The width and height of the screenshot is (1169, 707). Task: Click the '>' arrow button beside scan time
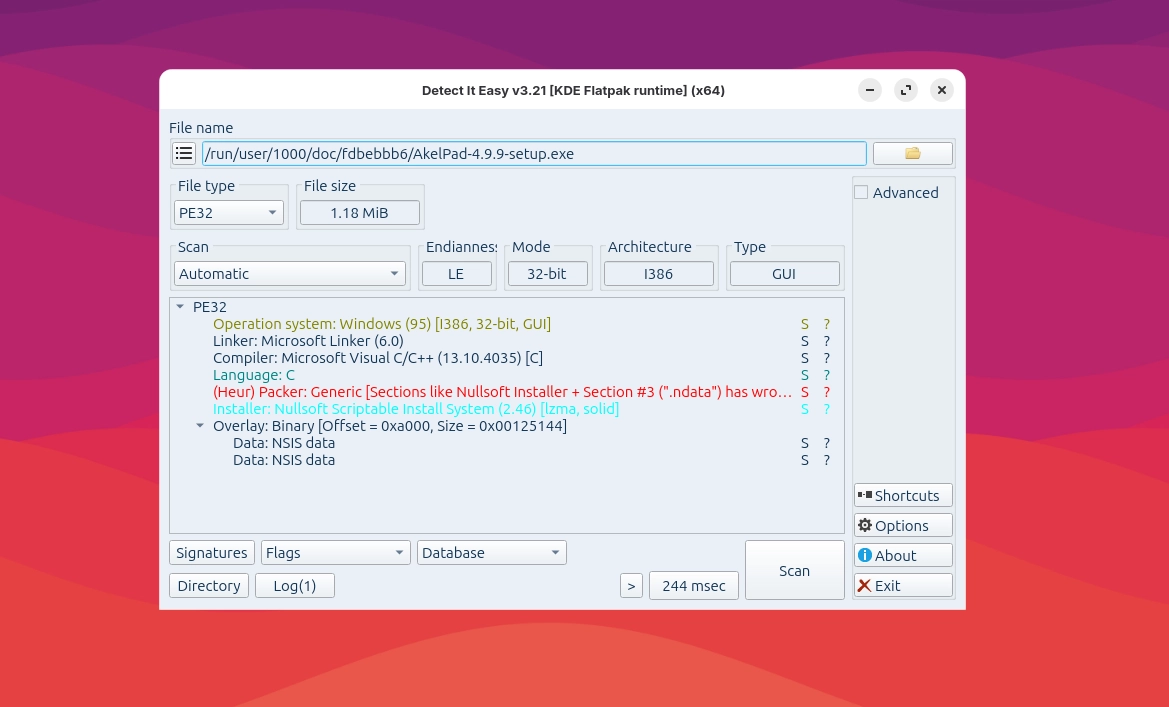click(630, 586)
